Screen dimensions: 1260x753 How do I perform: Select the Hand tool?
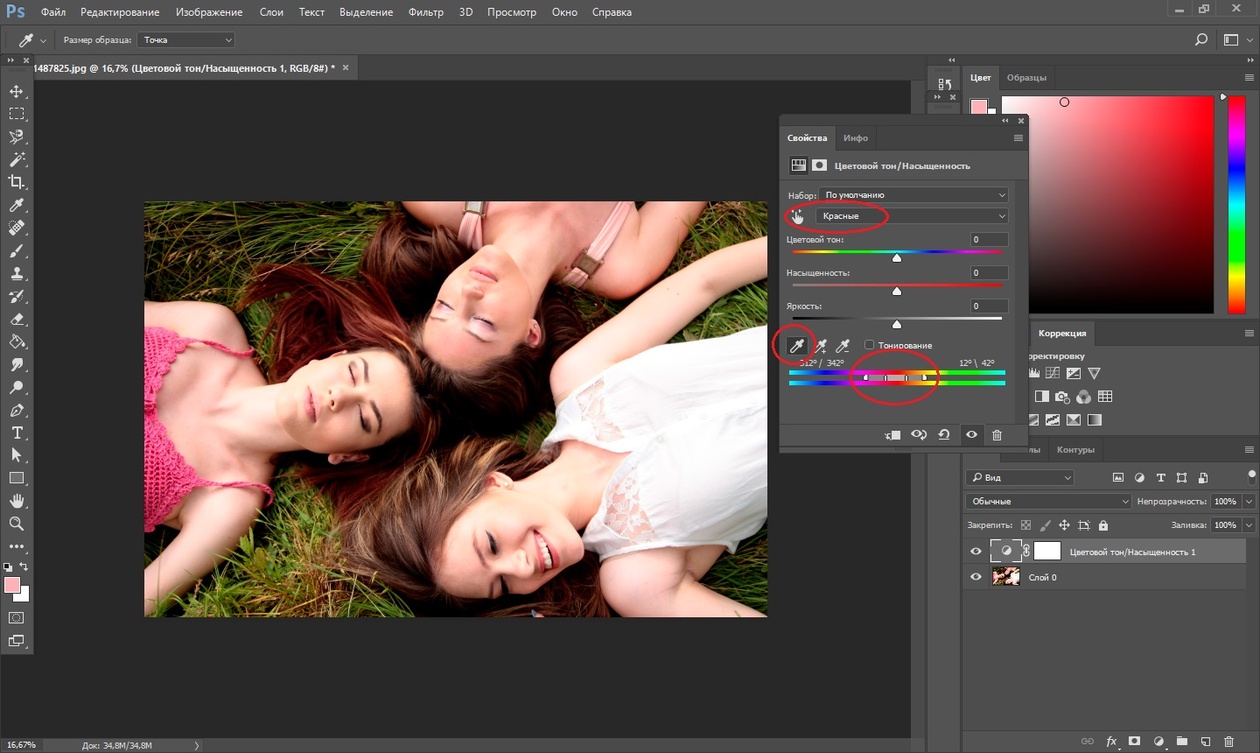click(17, 501)
